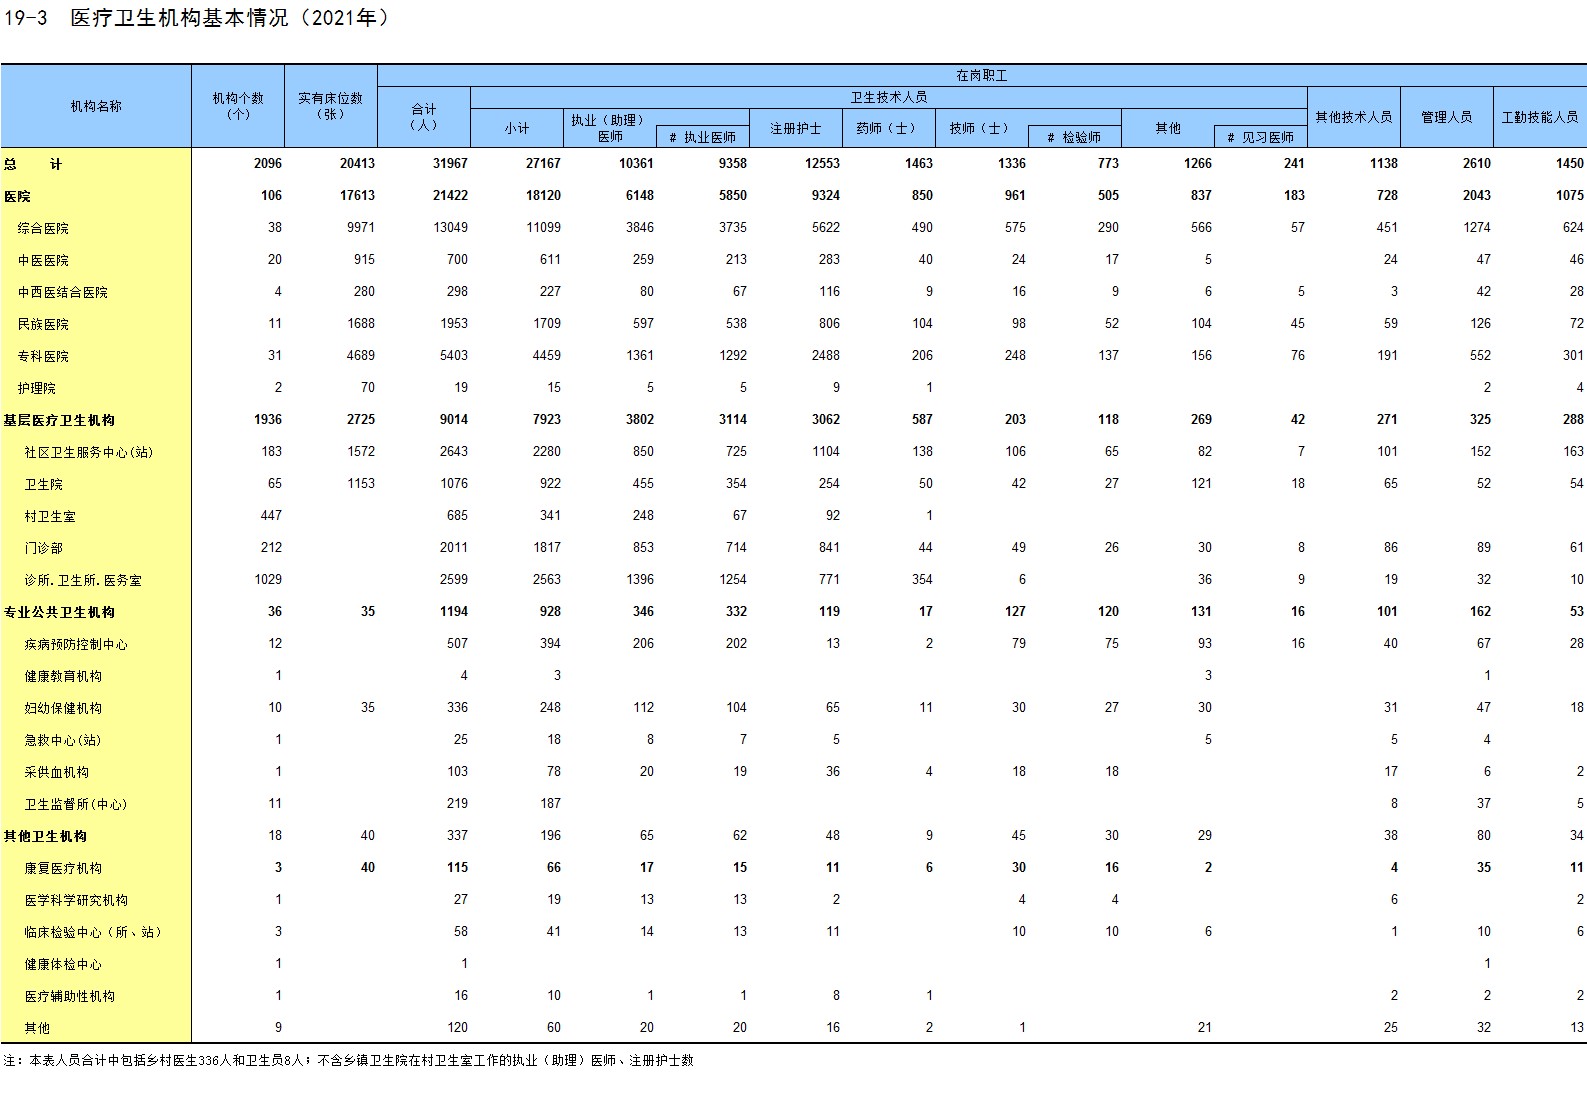Click the 基层医疗卫生机构 row label
1587x1108 pixels.
click(59, 420)
